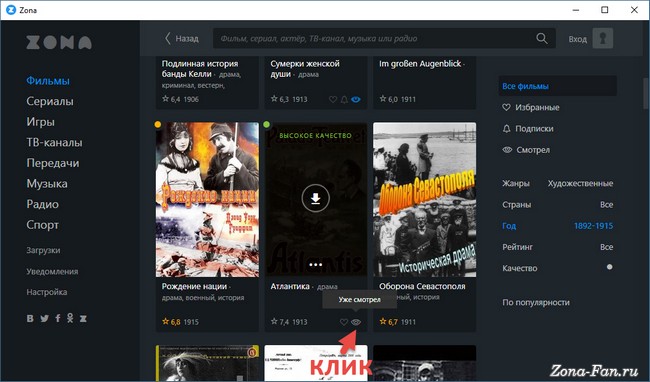This screenshot has height=382, width=650.
Task: Unmark watched eye on Сумерки женской души
Action: tap(356, 99)
